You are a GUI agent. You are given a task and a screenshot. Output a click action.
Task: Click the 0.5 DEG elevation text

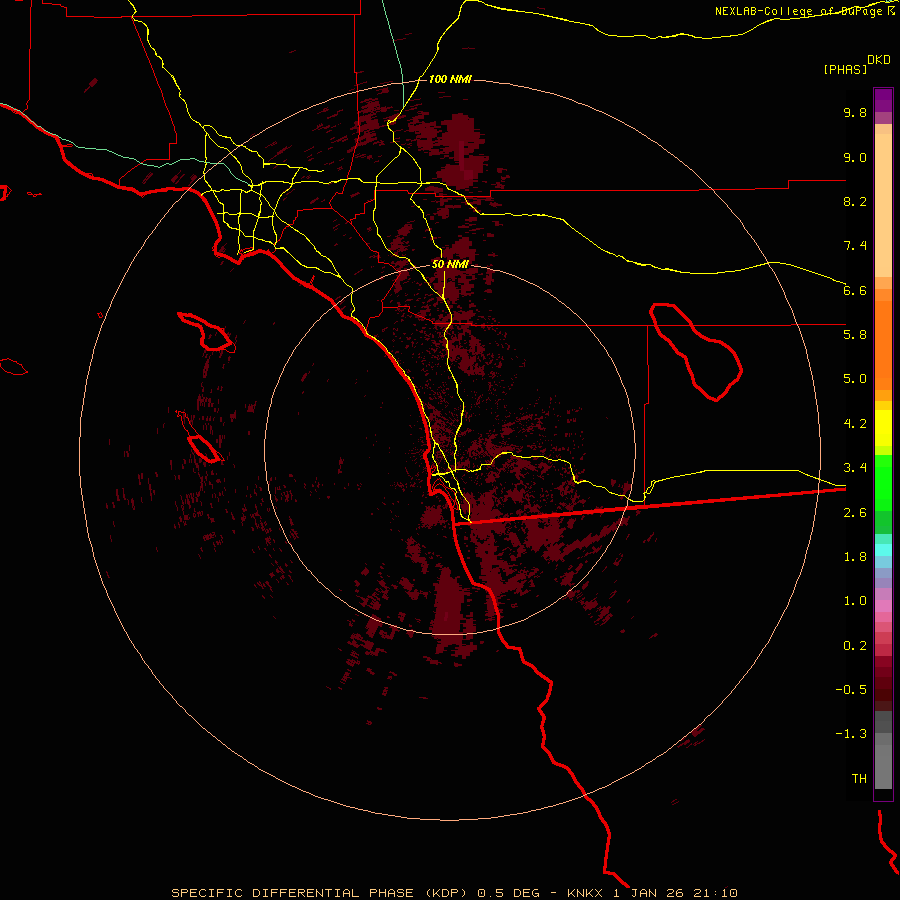pos(509,893)
